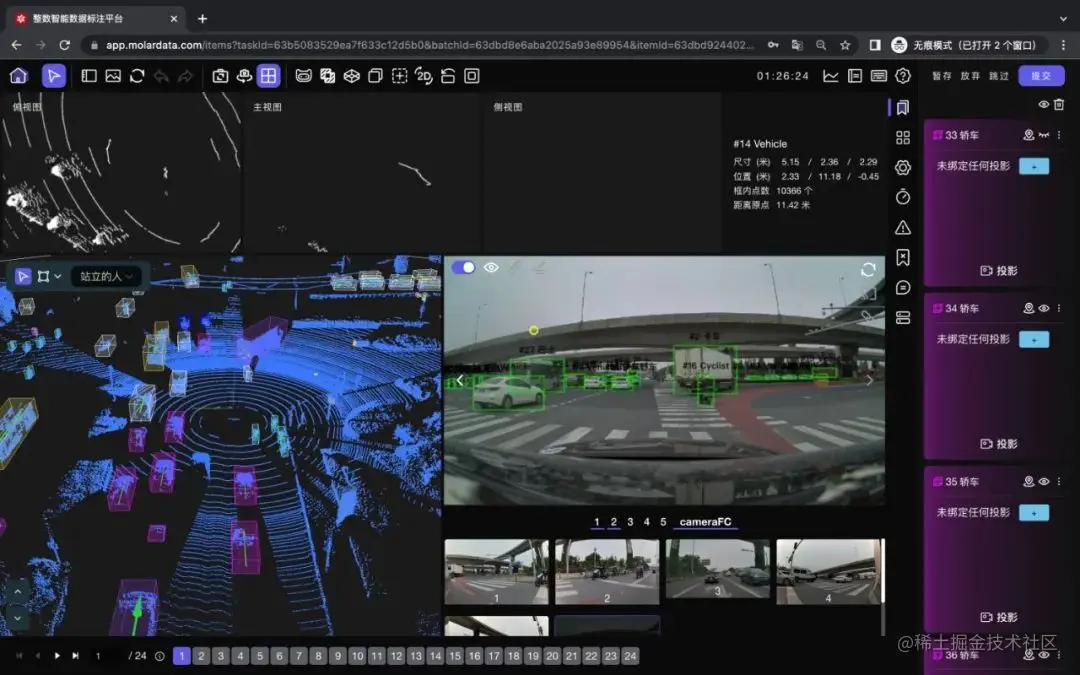Click the circular-arrows sync icon in the top toolbar
This screenshot has height=675, width=1080.
[137, 76]
